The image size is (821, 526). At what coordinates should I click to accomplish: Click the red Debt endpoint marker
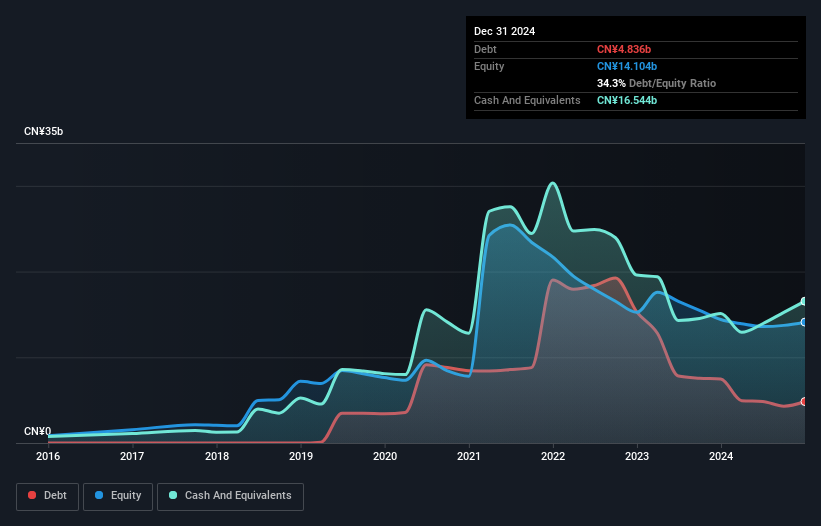click(x=804, y=402)
